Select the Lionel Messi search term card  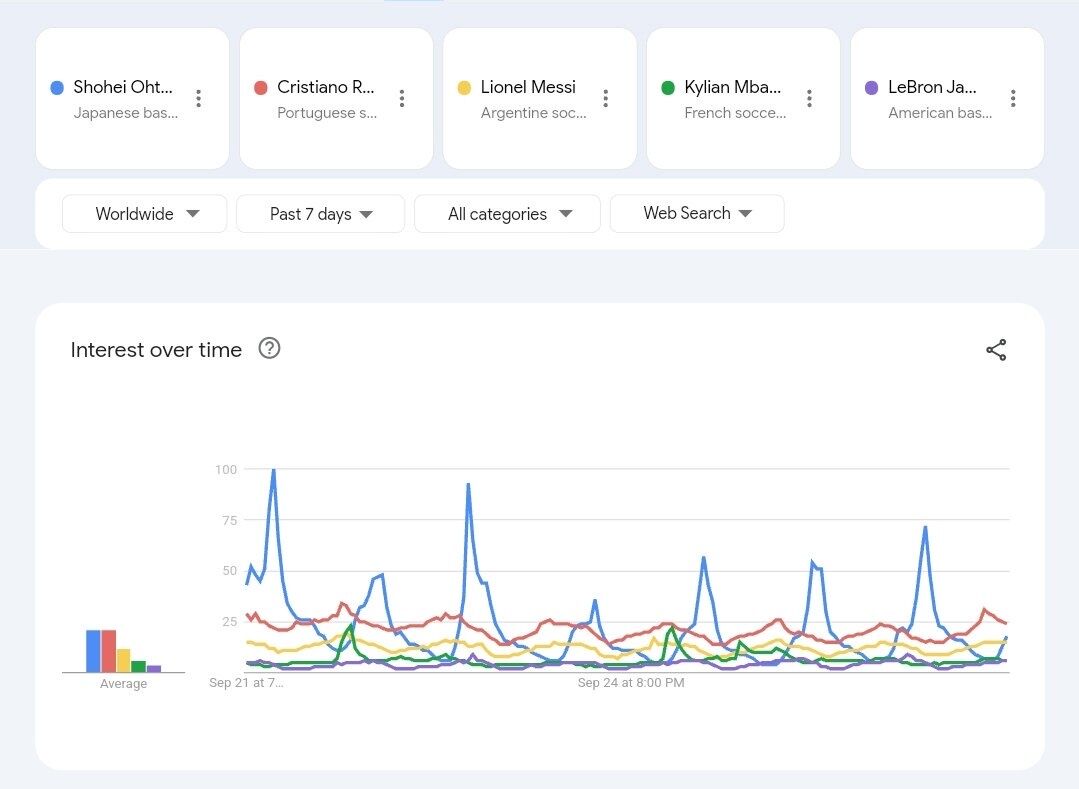528,98
